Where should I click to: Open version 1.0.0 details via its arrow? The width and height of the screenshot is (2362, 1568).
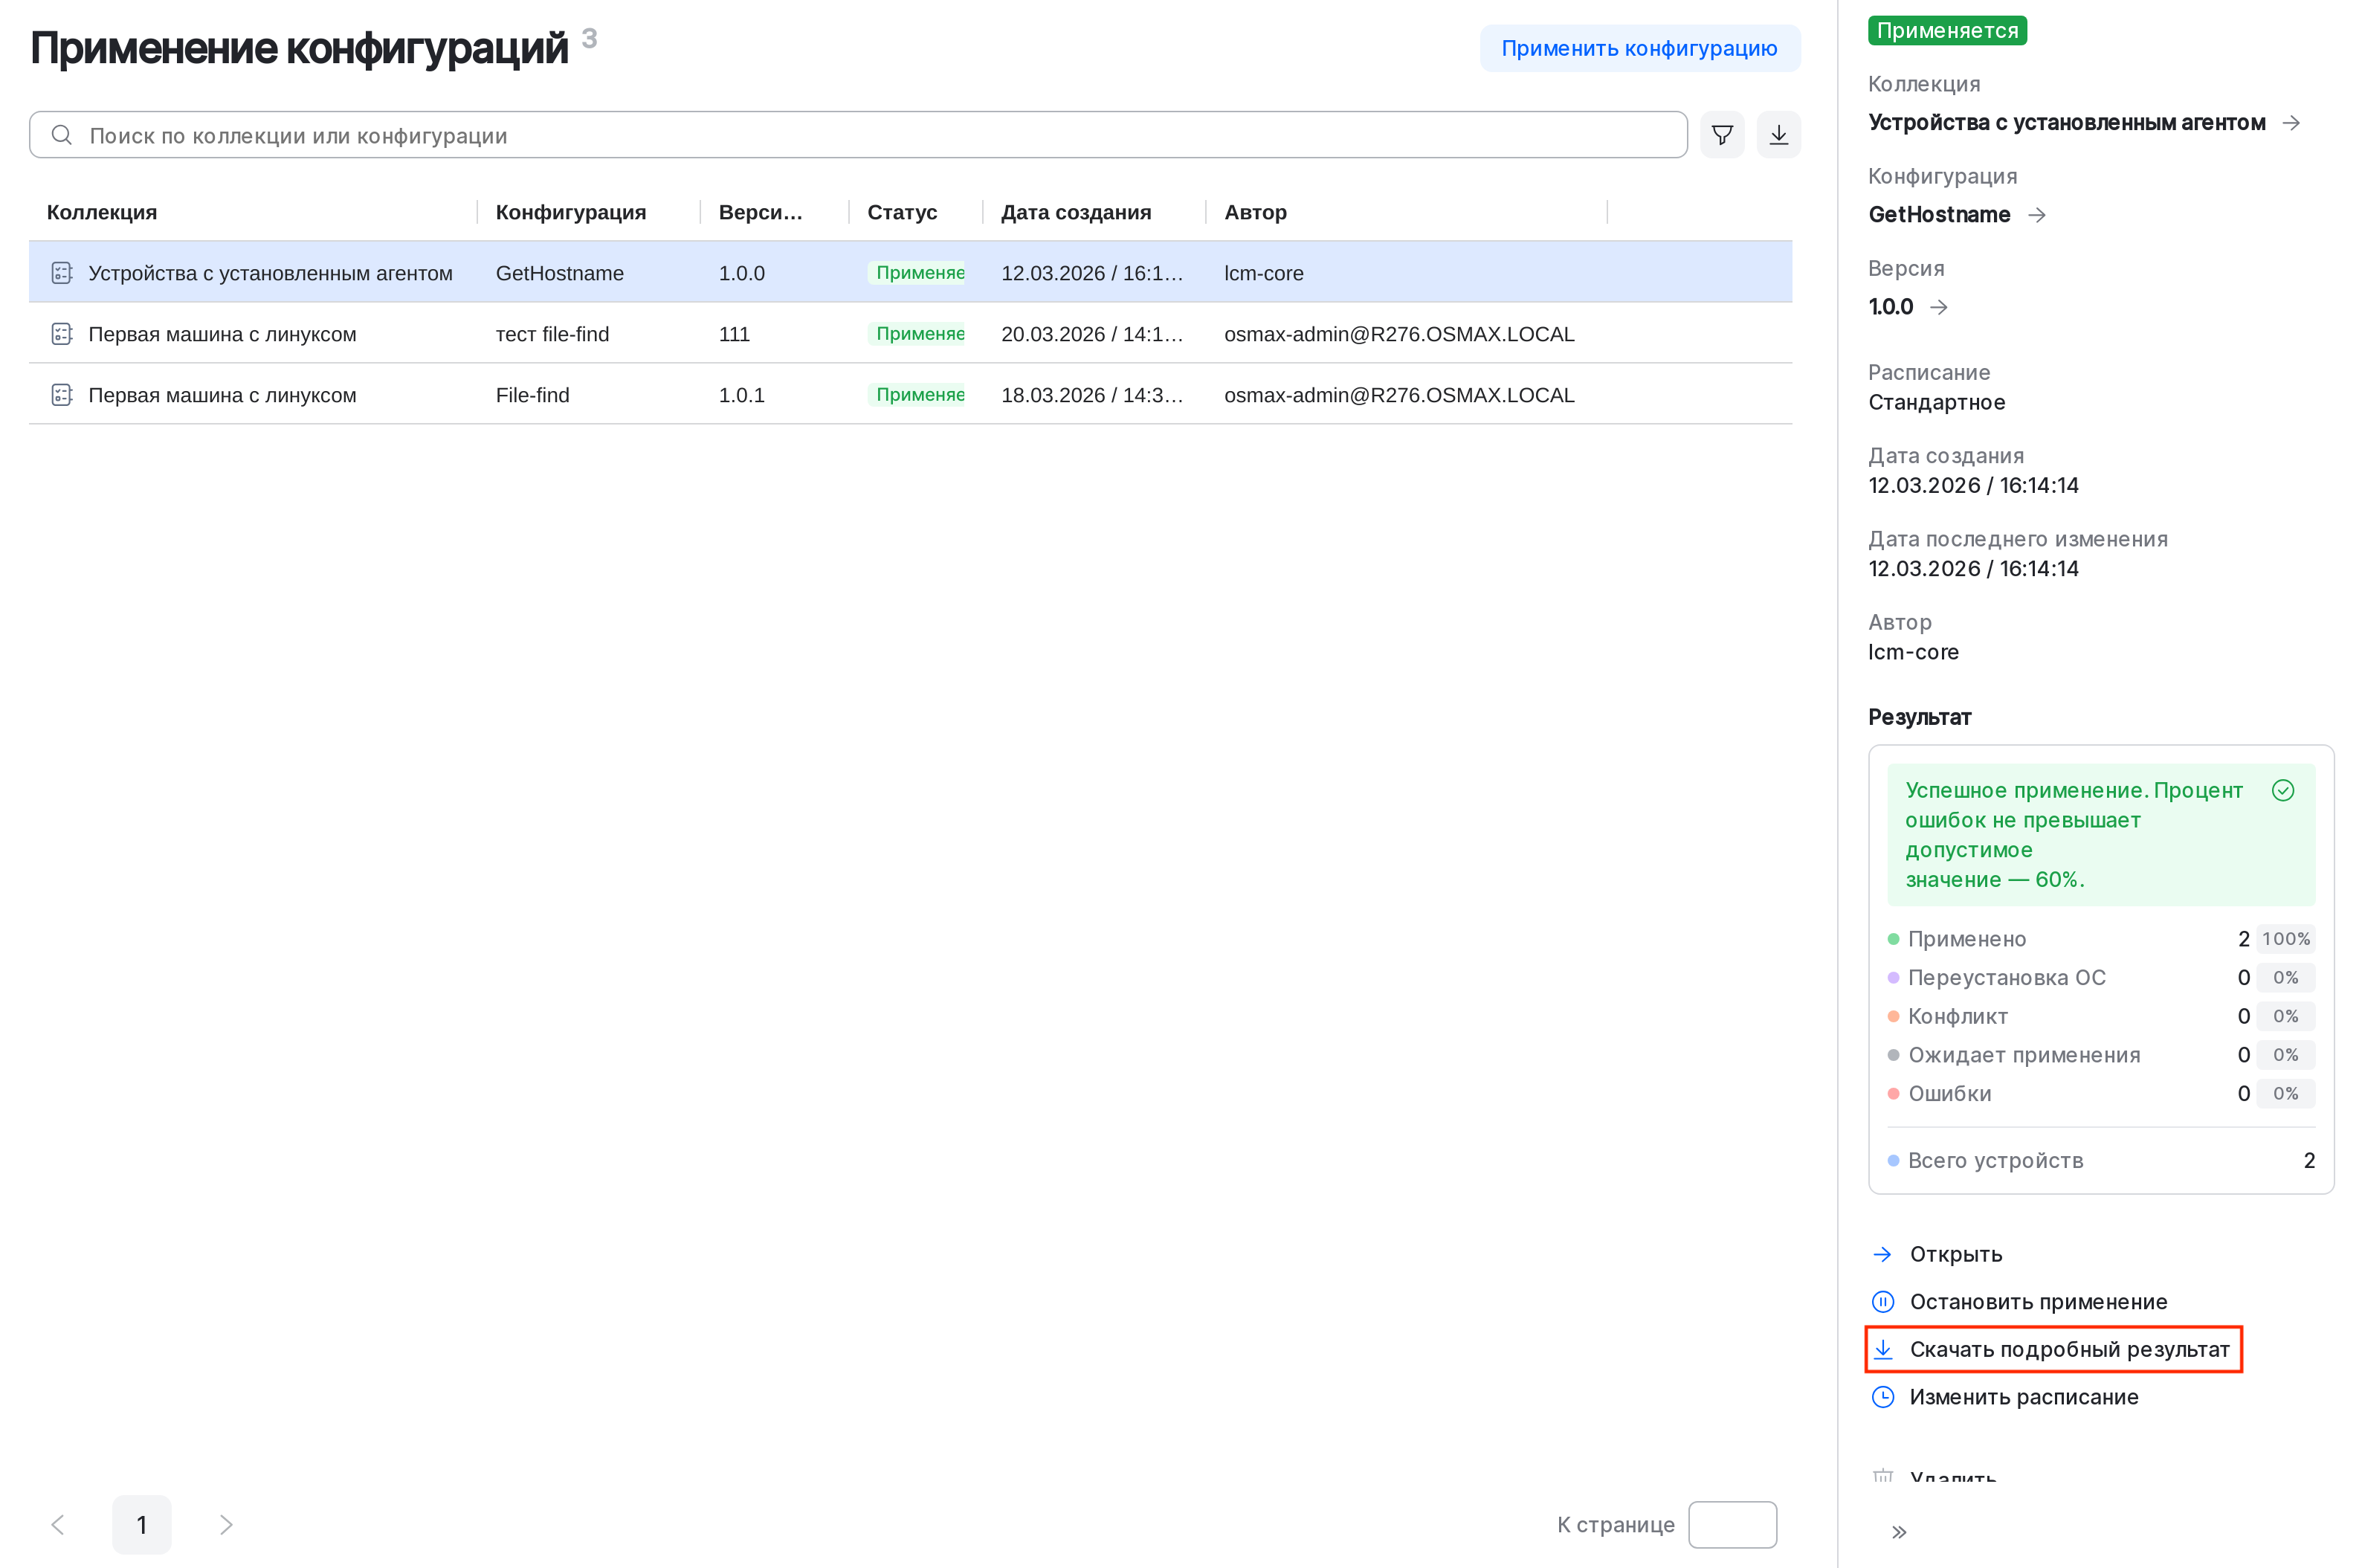tap(1941, 307)
